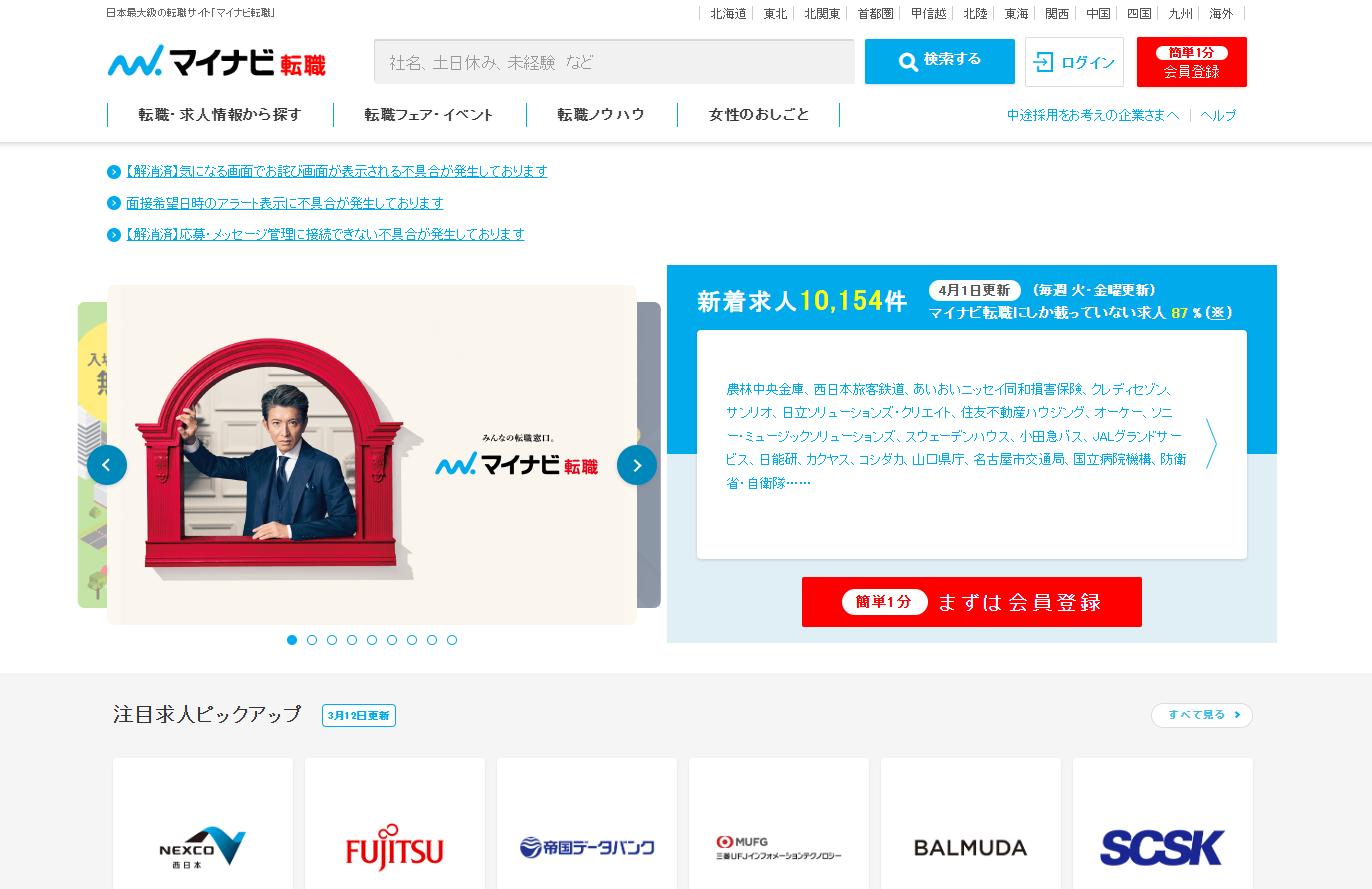The height and width of the screenshot is (889, 1372).
Task: Open the MUFG 三菱UFJインフォメーションテクノロジー card
Action: coord(779,824)
